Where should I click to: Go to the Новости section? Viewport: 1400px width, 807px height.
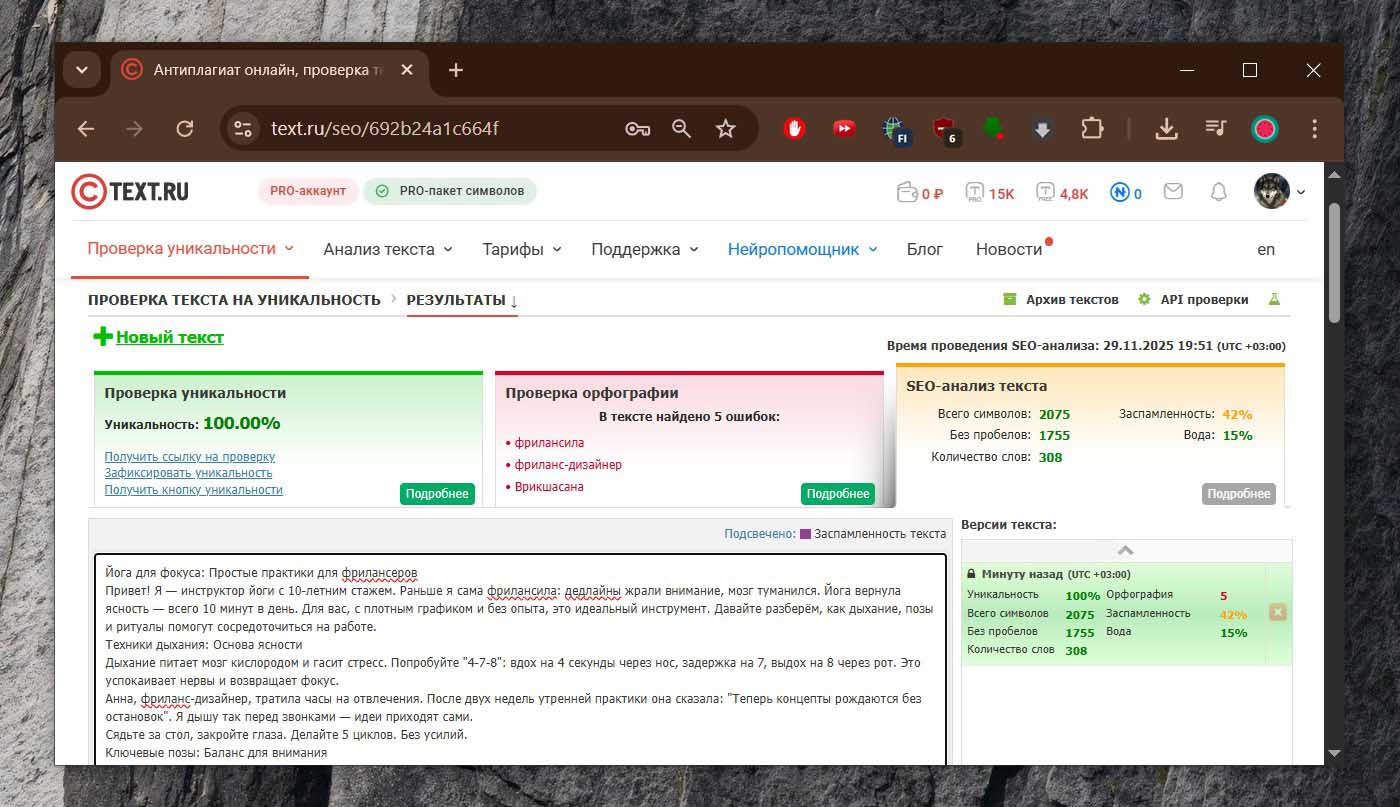[1008, 250]
